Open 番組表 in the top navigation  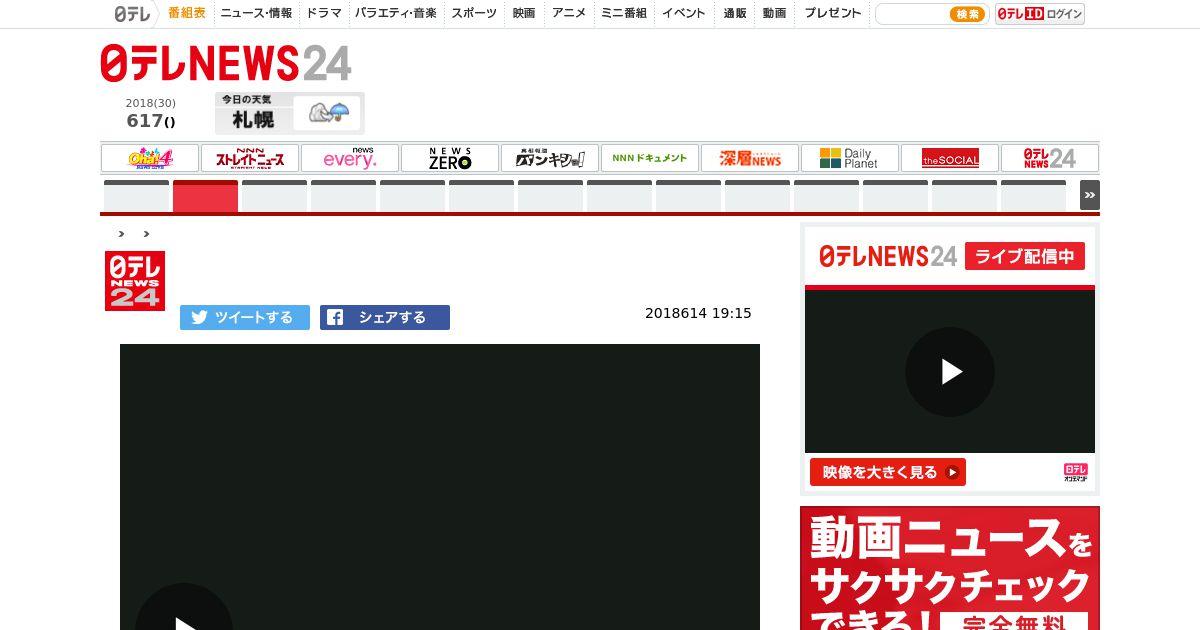187,13
